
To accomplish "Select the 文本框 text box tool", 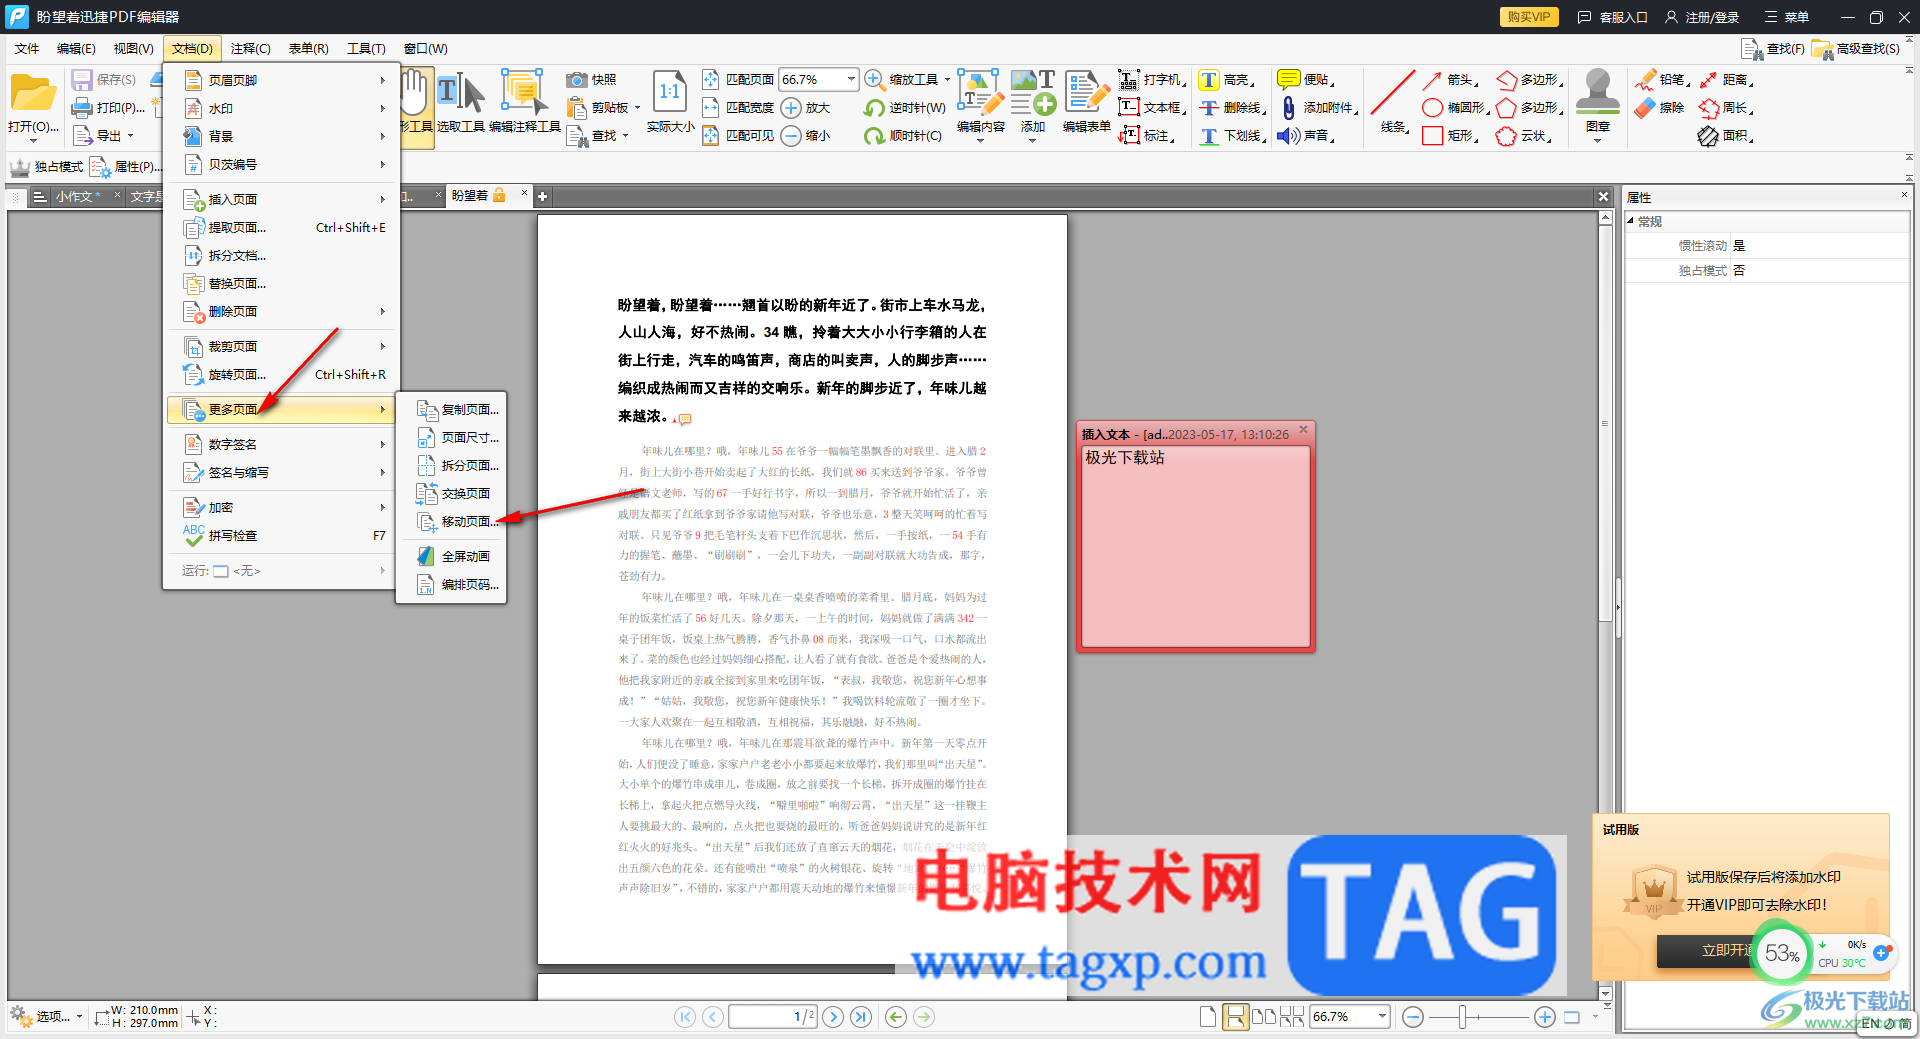I will coord(1153,108).
